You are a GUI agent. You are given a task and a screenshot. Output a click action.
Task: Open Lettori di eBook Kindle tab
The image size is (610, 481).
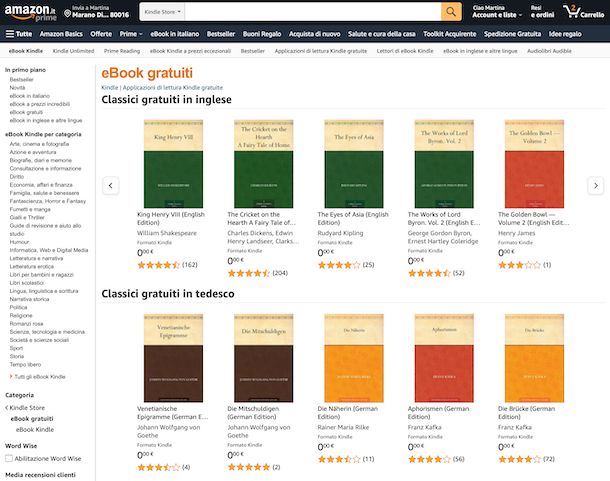click(405, 51)
